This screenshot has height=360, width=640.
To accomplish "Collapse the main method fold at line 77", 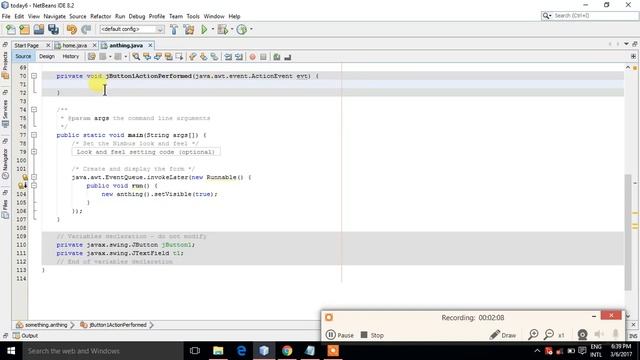I will (x=34, y=135).
